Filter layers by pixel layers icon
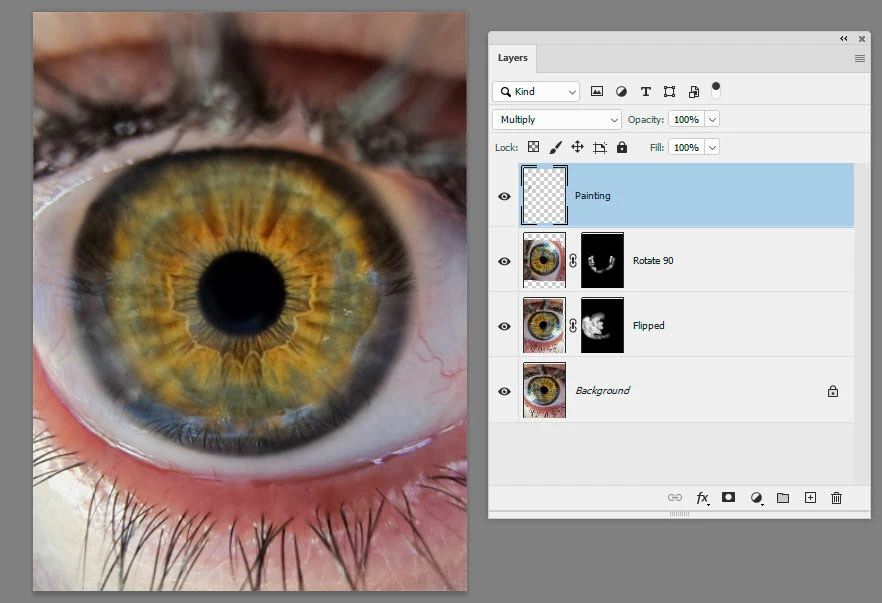882x603 pixels. [x=597, y=91]
